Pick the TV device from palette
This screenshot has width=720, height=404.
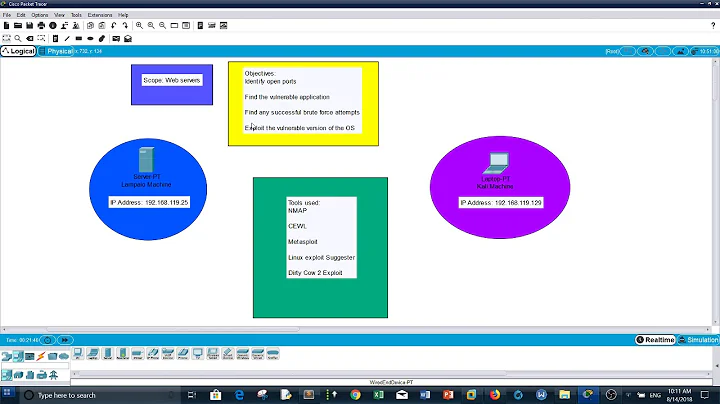click(198, 354)
